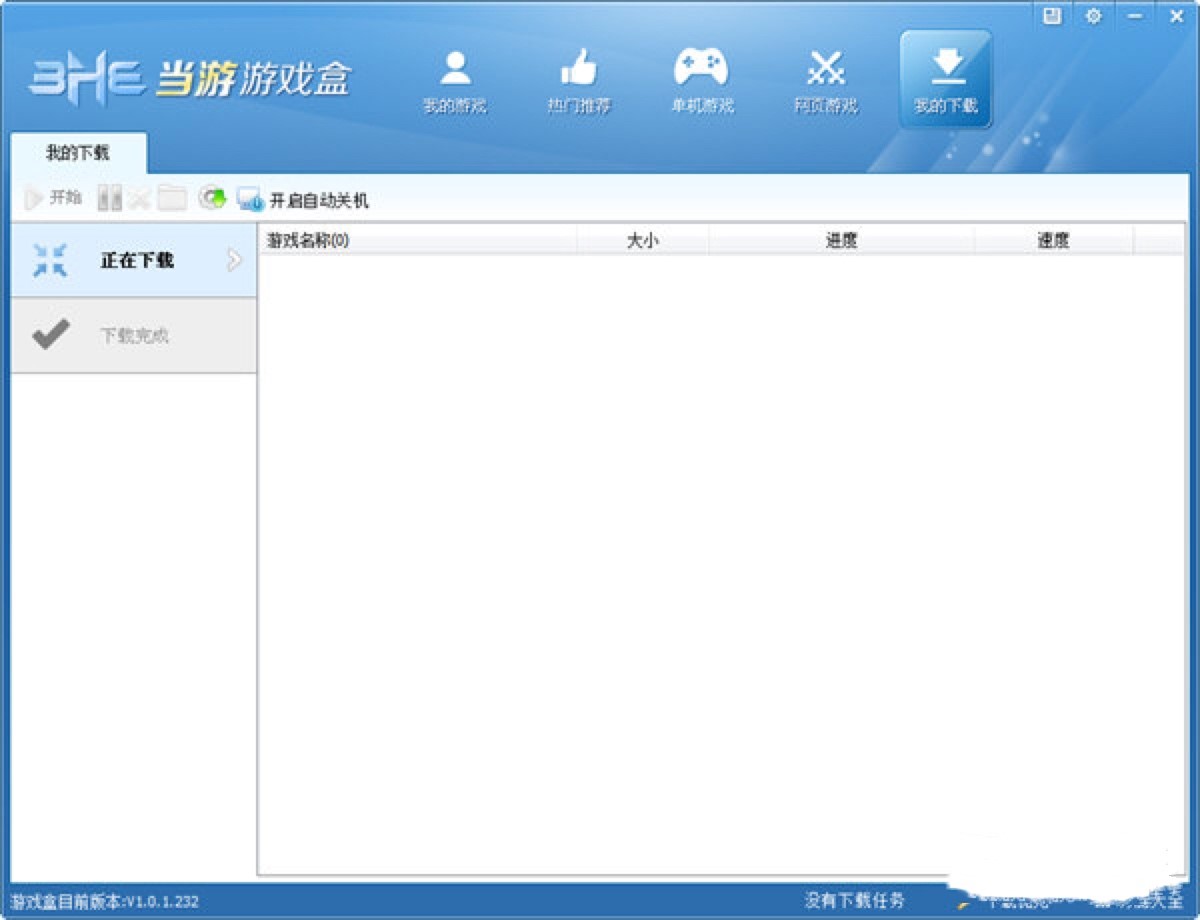Open the 单机游戏 gamepad section
The image size is (1200, 920).
click(x=701, y=81)
